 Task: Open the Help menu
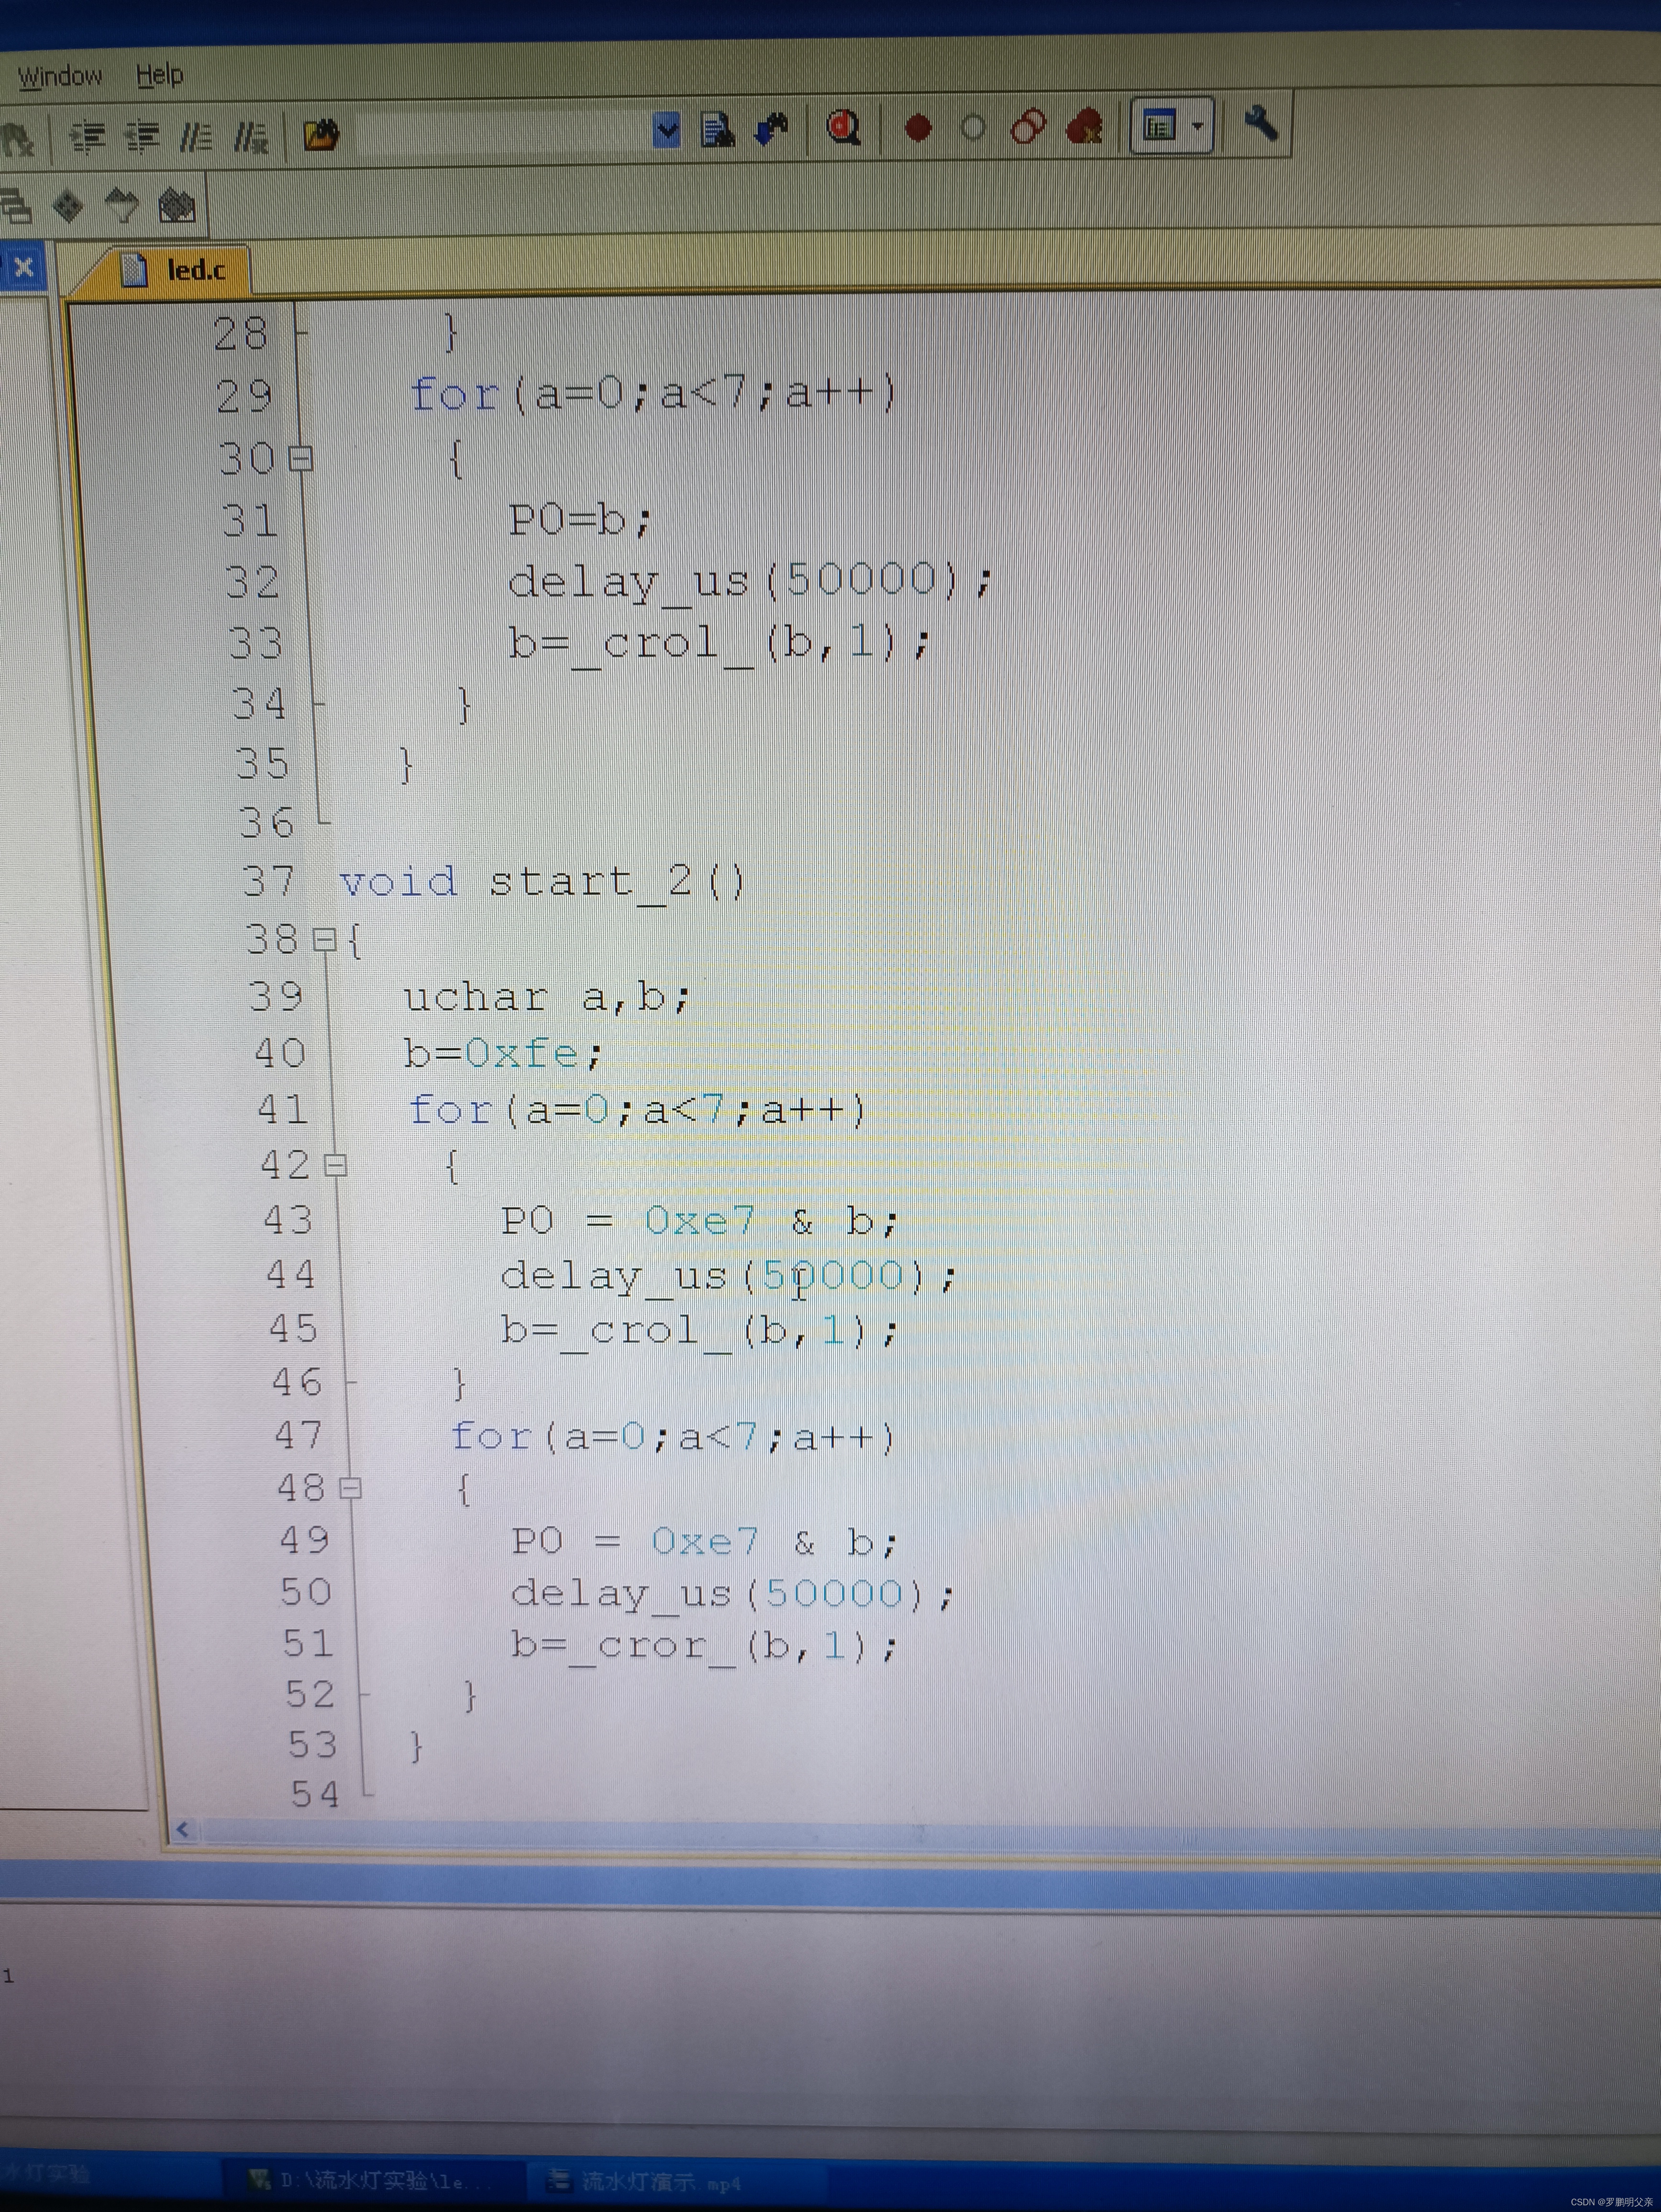[159, 74]
